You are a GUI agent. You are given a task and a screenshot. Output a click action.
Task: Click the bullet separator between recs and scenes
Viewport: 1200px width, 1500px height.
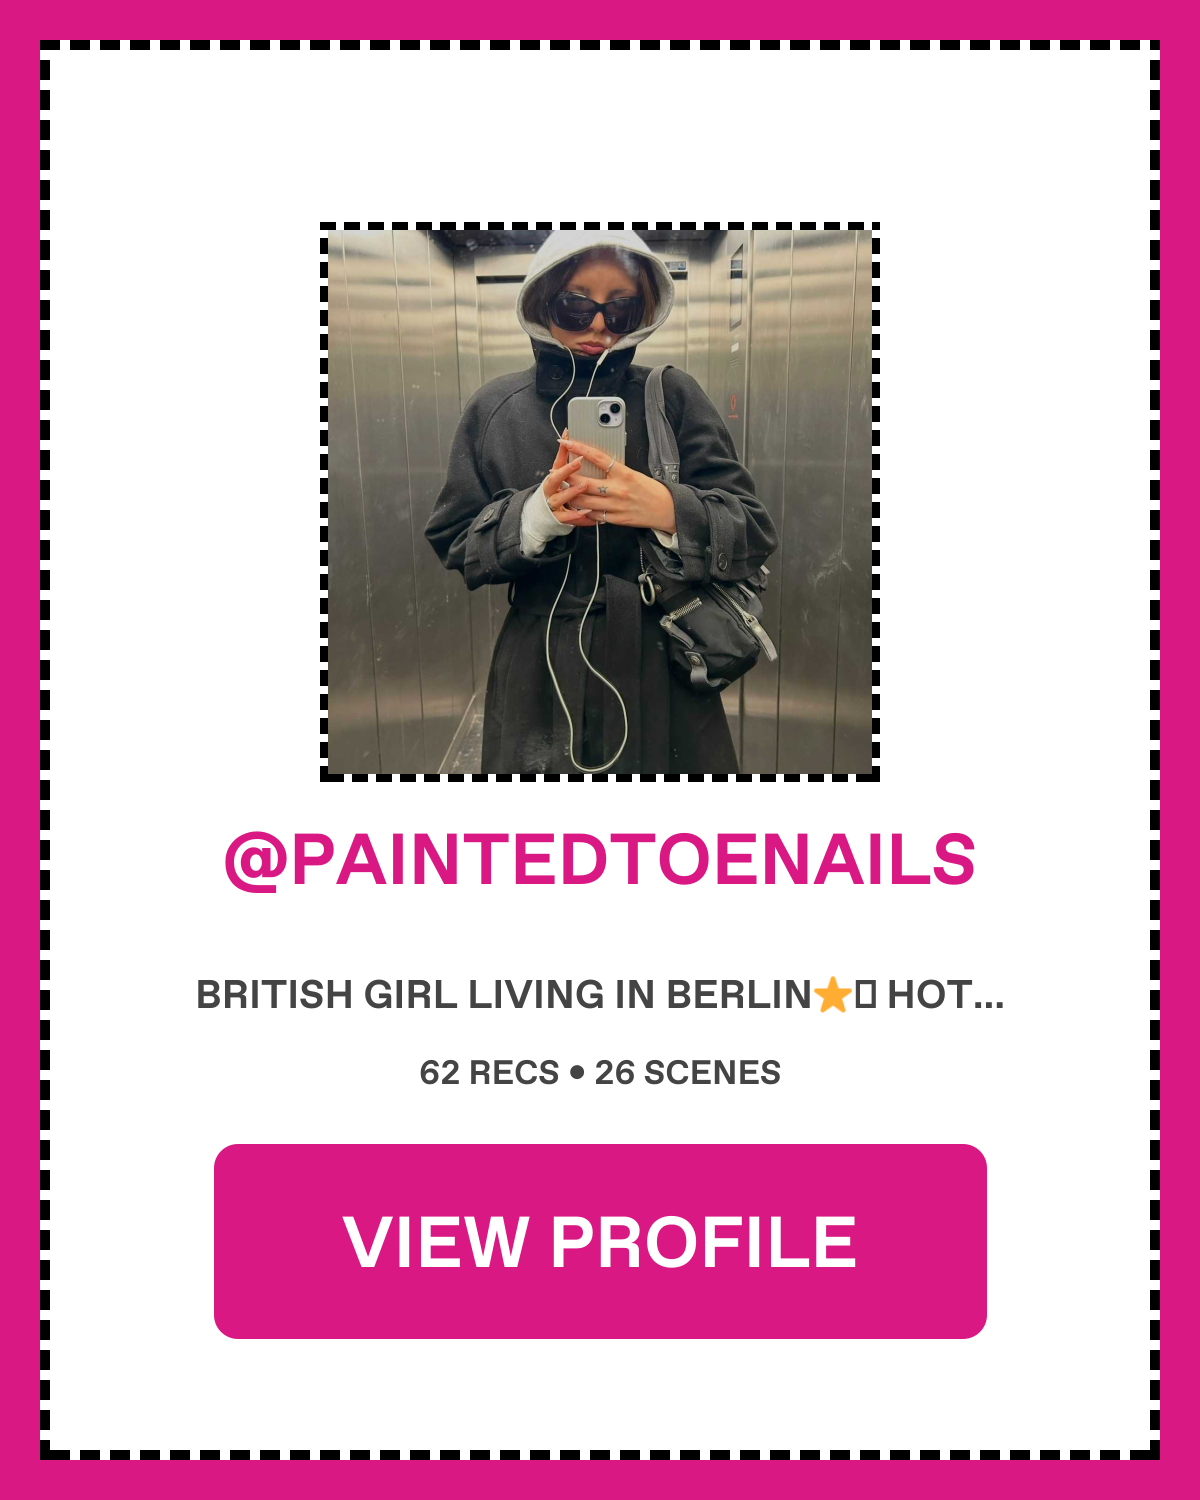tap(577, 1073)
